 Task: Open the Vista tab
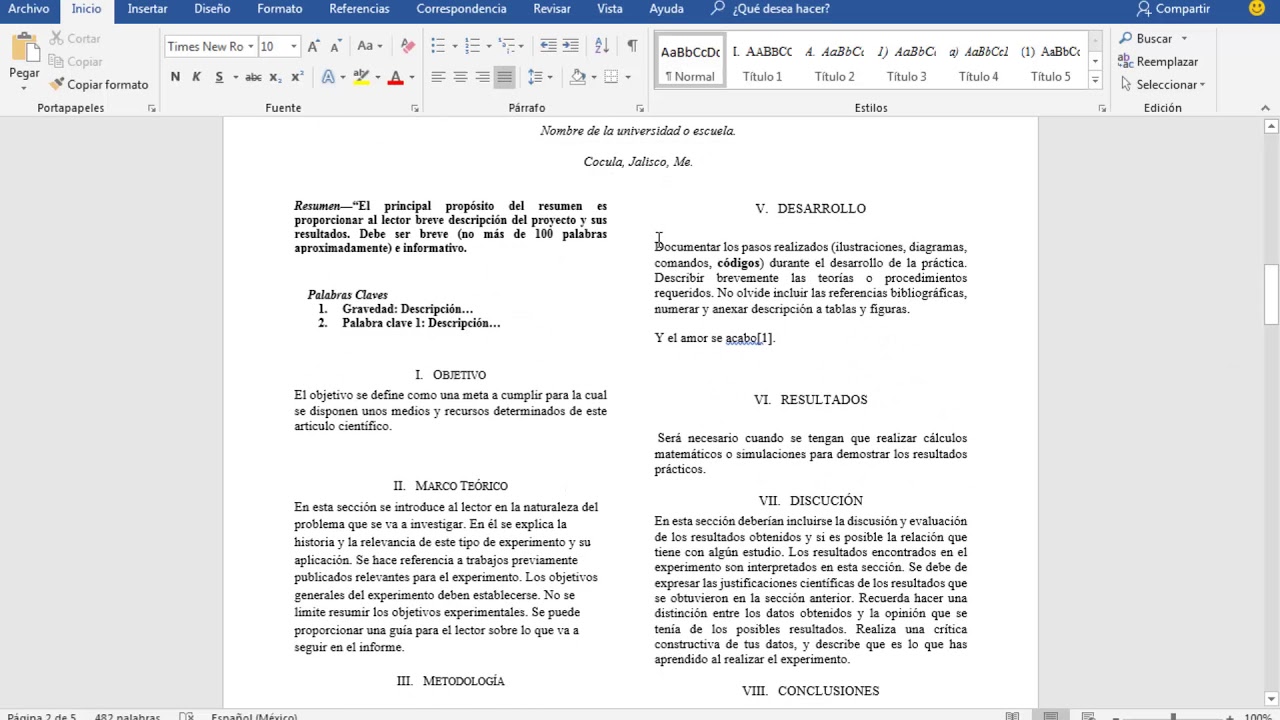[610, 9]
